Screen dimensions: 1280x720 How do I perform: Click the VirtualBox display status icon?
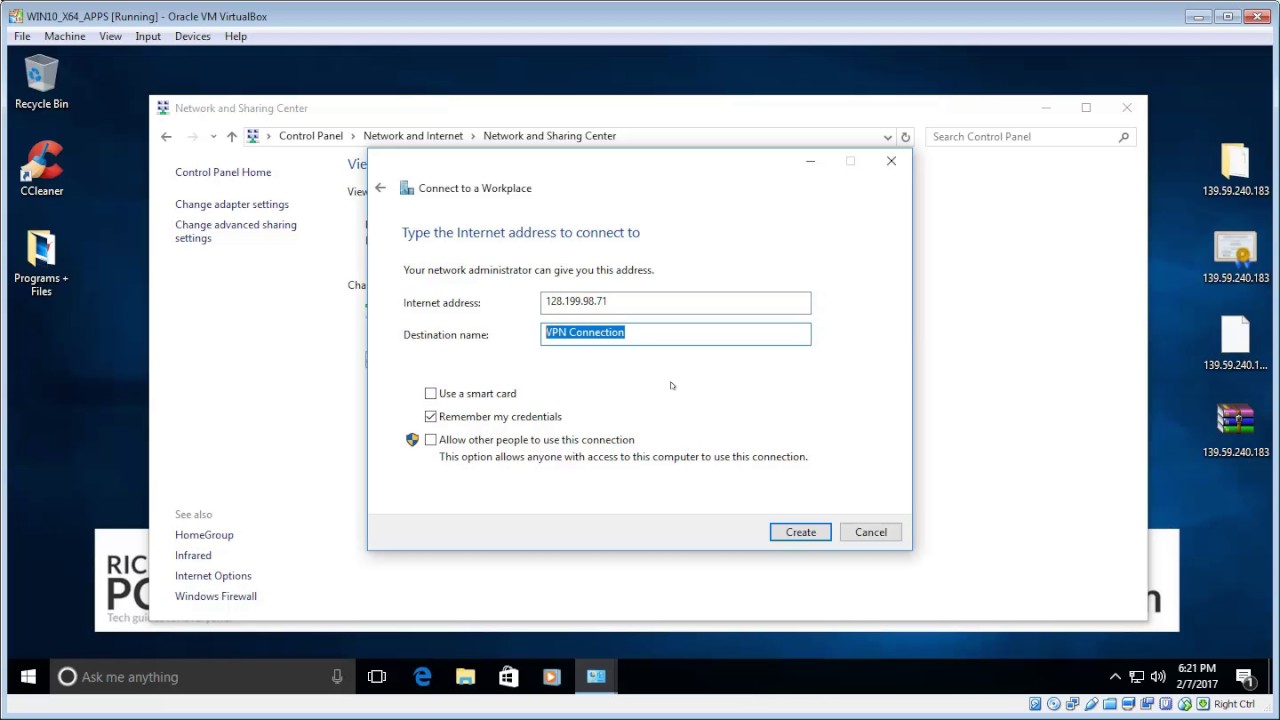click(1130, 704)
